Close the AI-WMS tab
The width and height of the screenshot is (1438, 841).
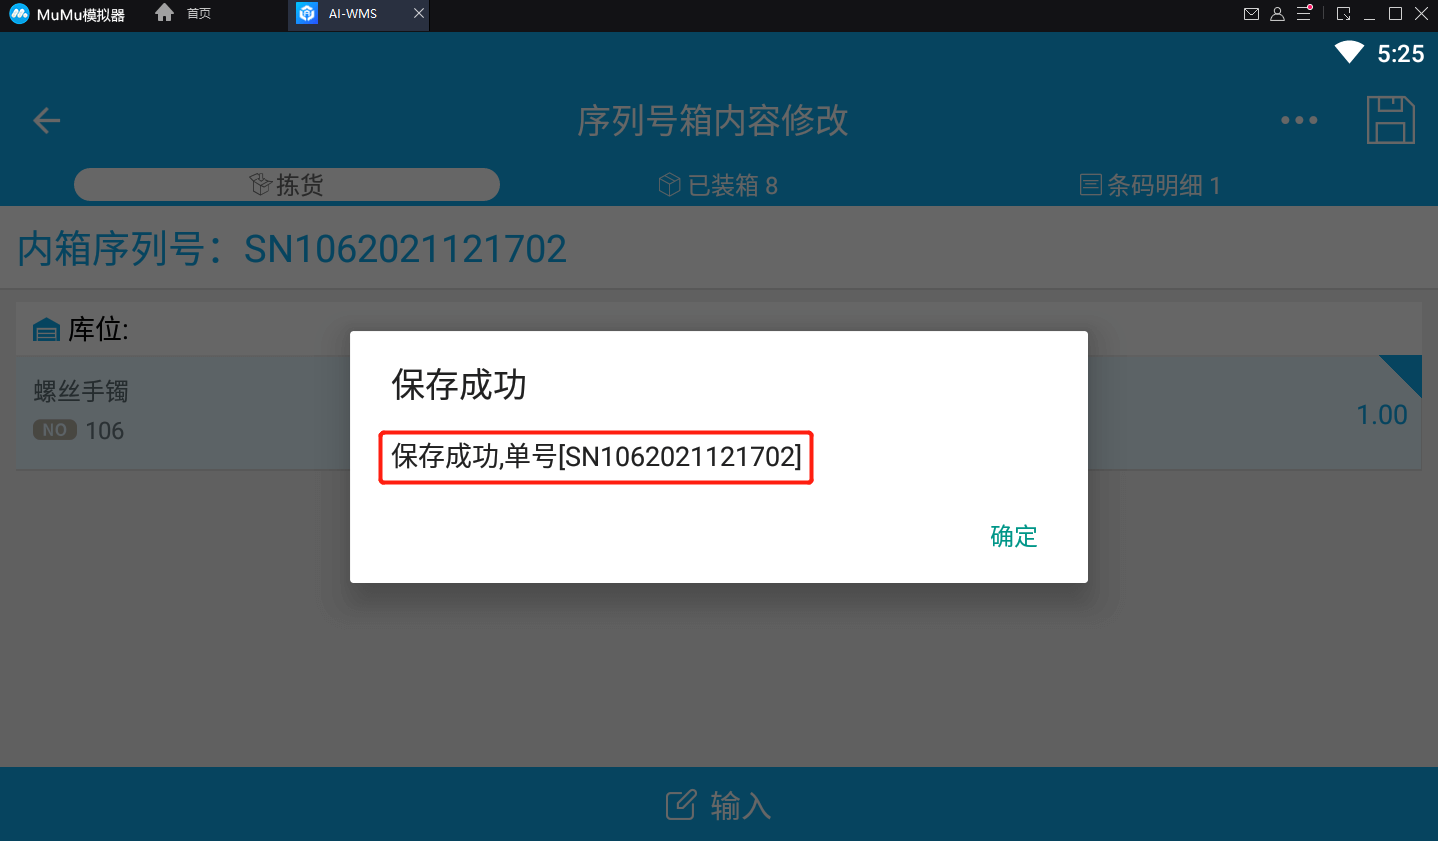(418, 13)
